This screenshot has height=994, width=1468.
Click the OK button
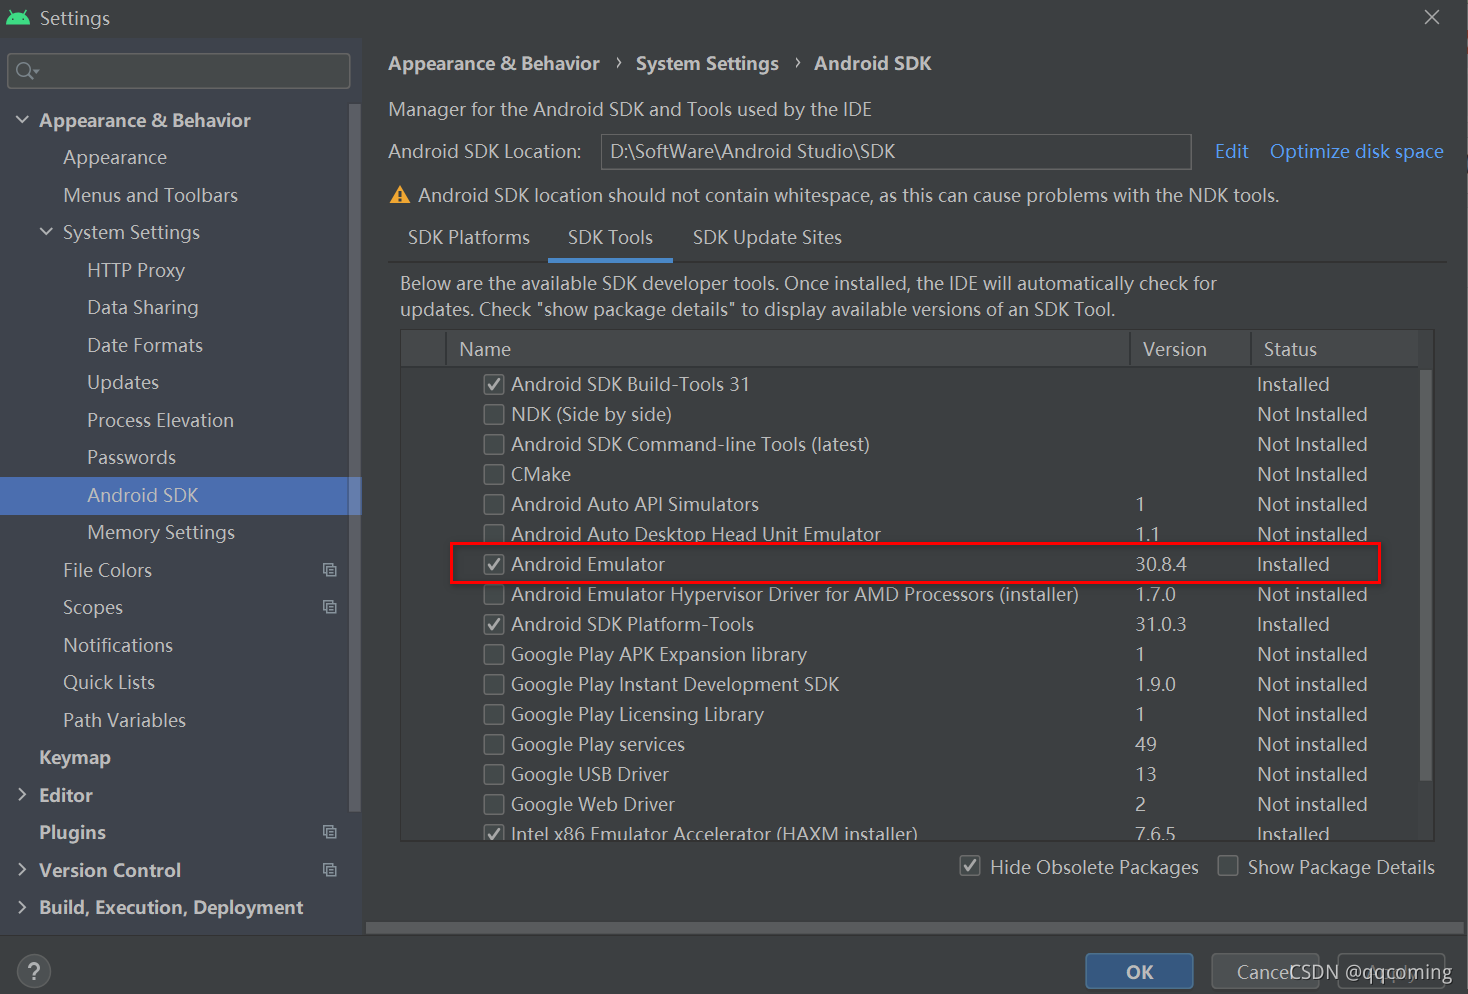point(1139,971)
